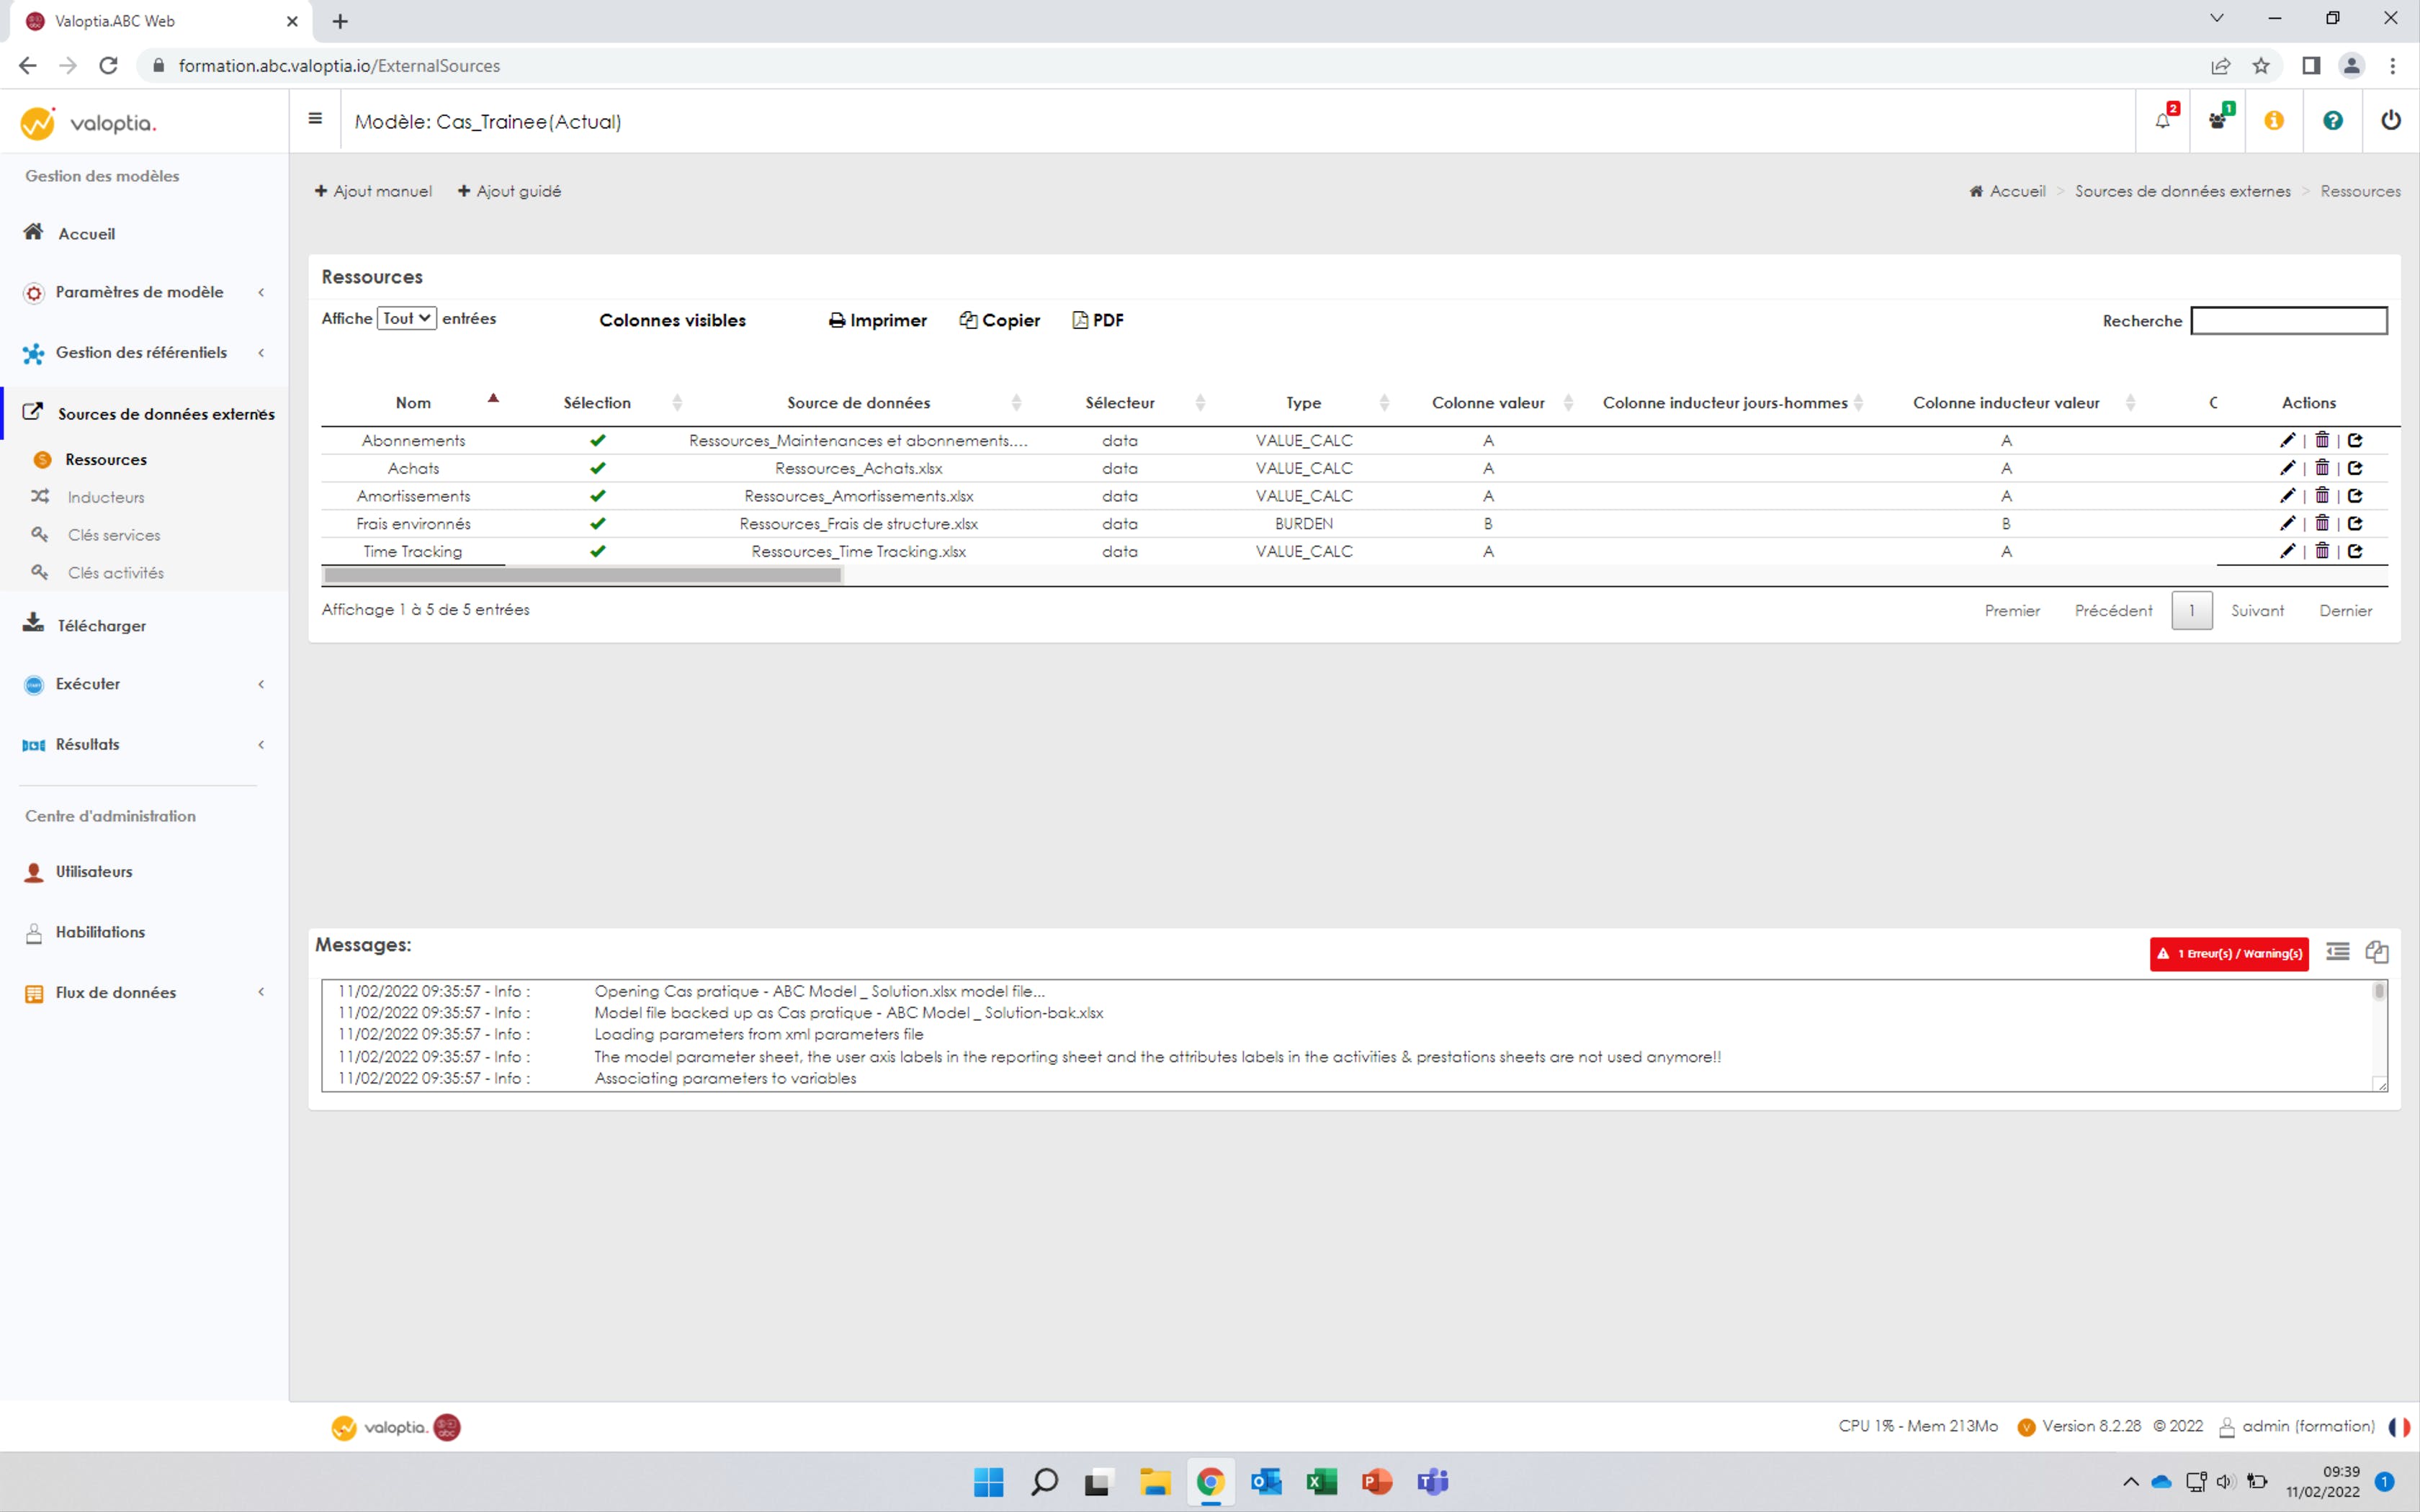Delete the Achats row with trash icon
This screenshot has width=2420, height=1512.
pyautogui.click(x=2322, y=468)
